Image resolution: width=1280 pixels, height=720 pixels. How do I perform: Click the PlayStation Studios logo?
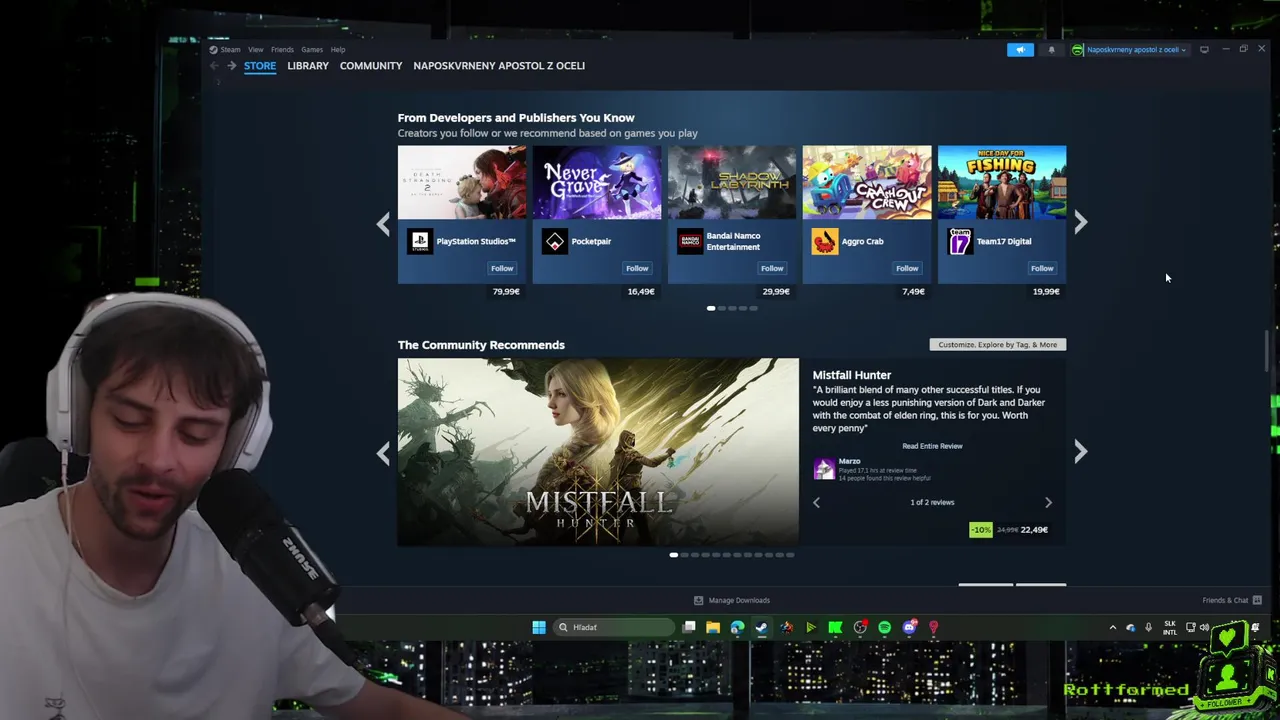[420, 241]
